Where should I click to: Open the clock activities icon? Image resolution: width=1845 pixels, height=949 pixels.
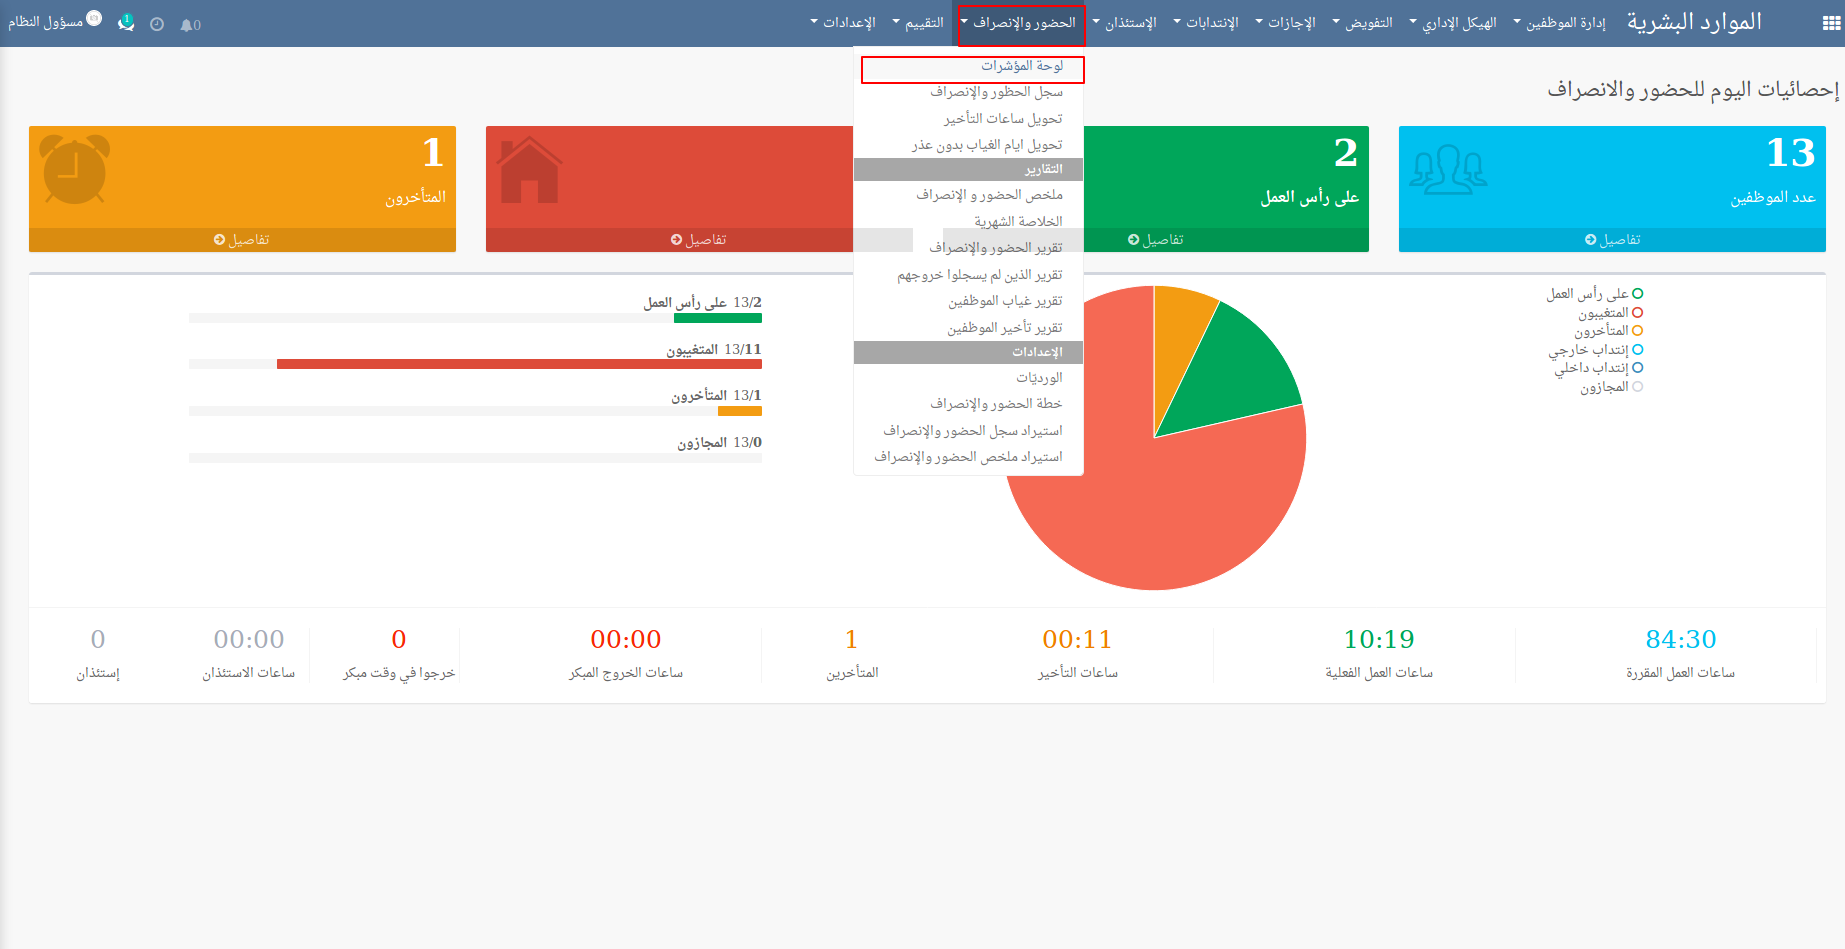pos(157,25)
